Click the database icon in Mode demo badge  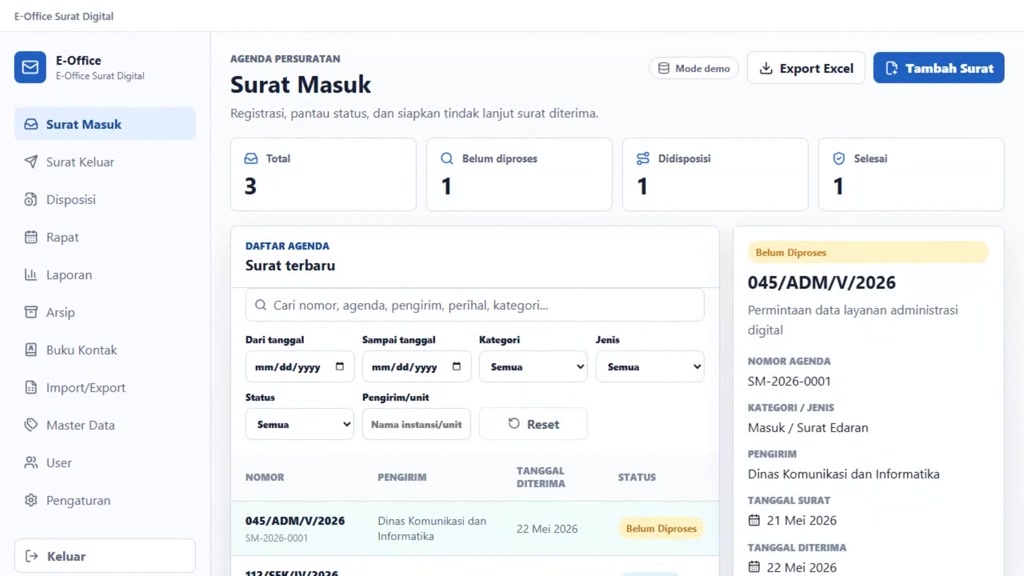tap(664, 68)
